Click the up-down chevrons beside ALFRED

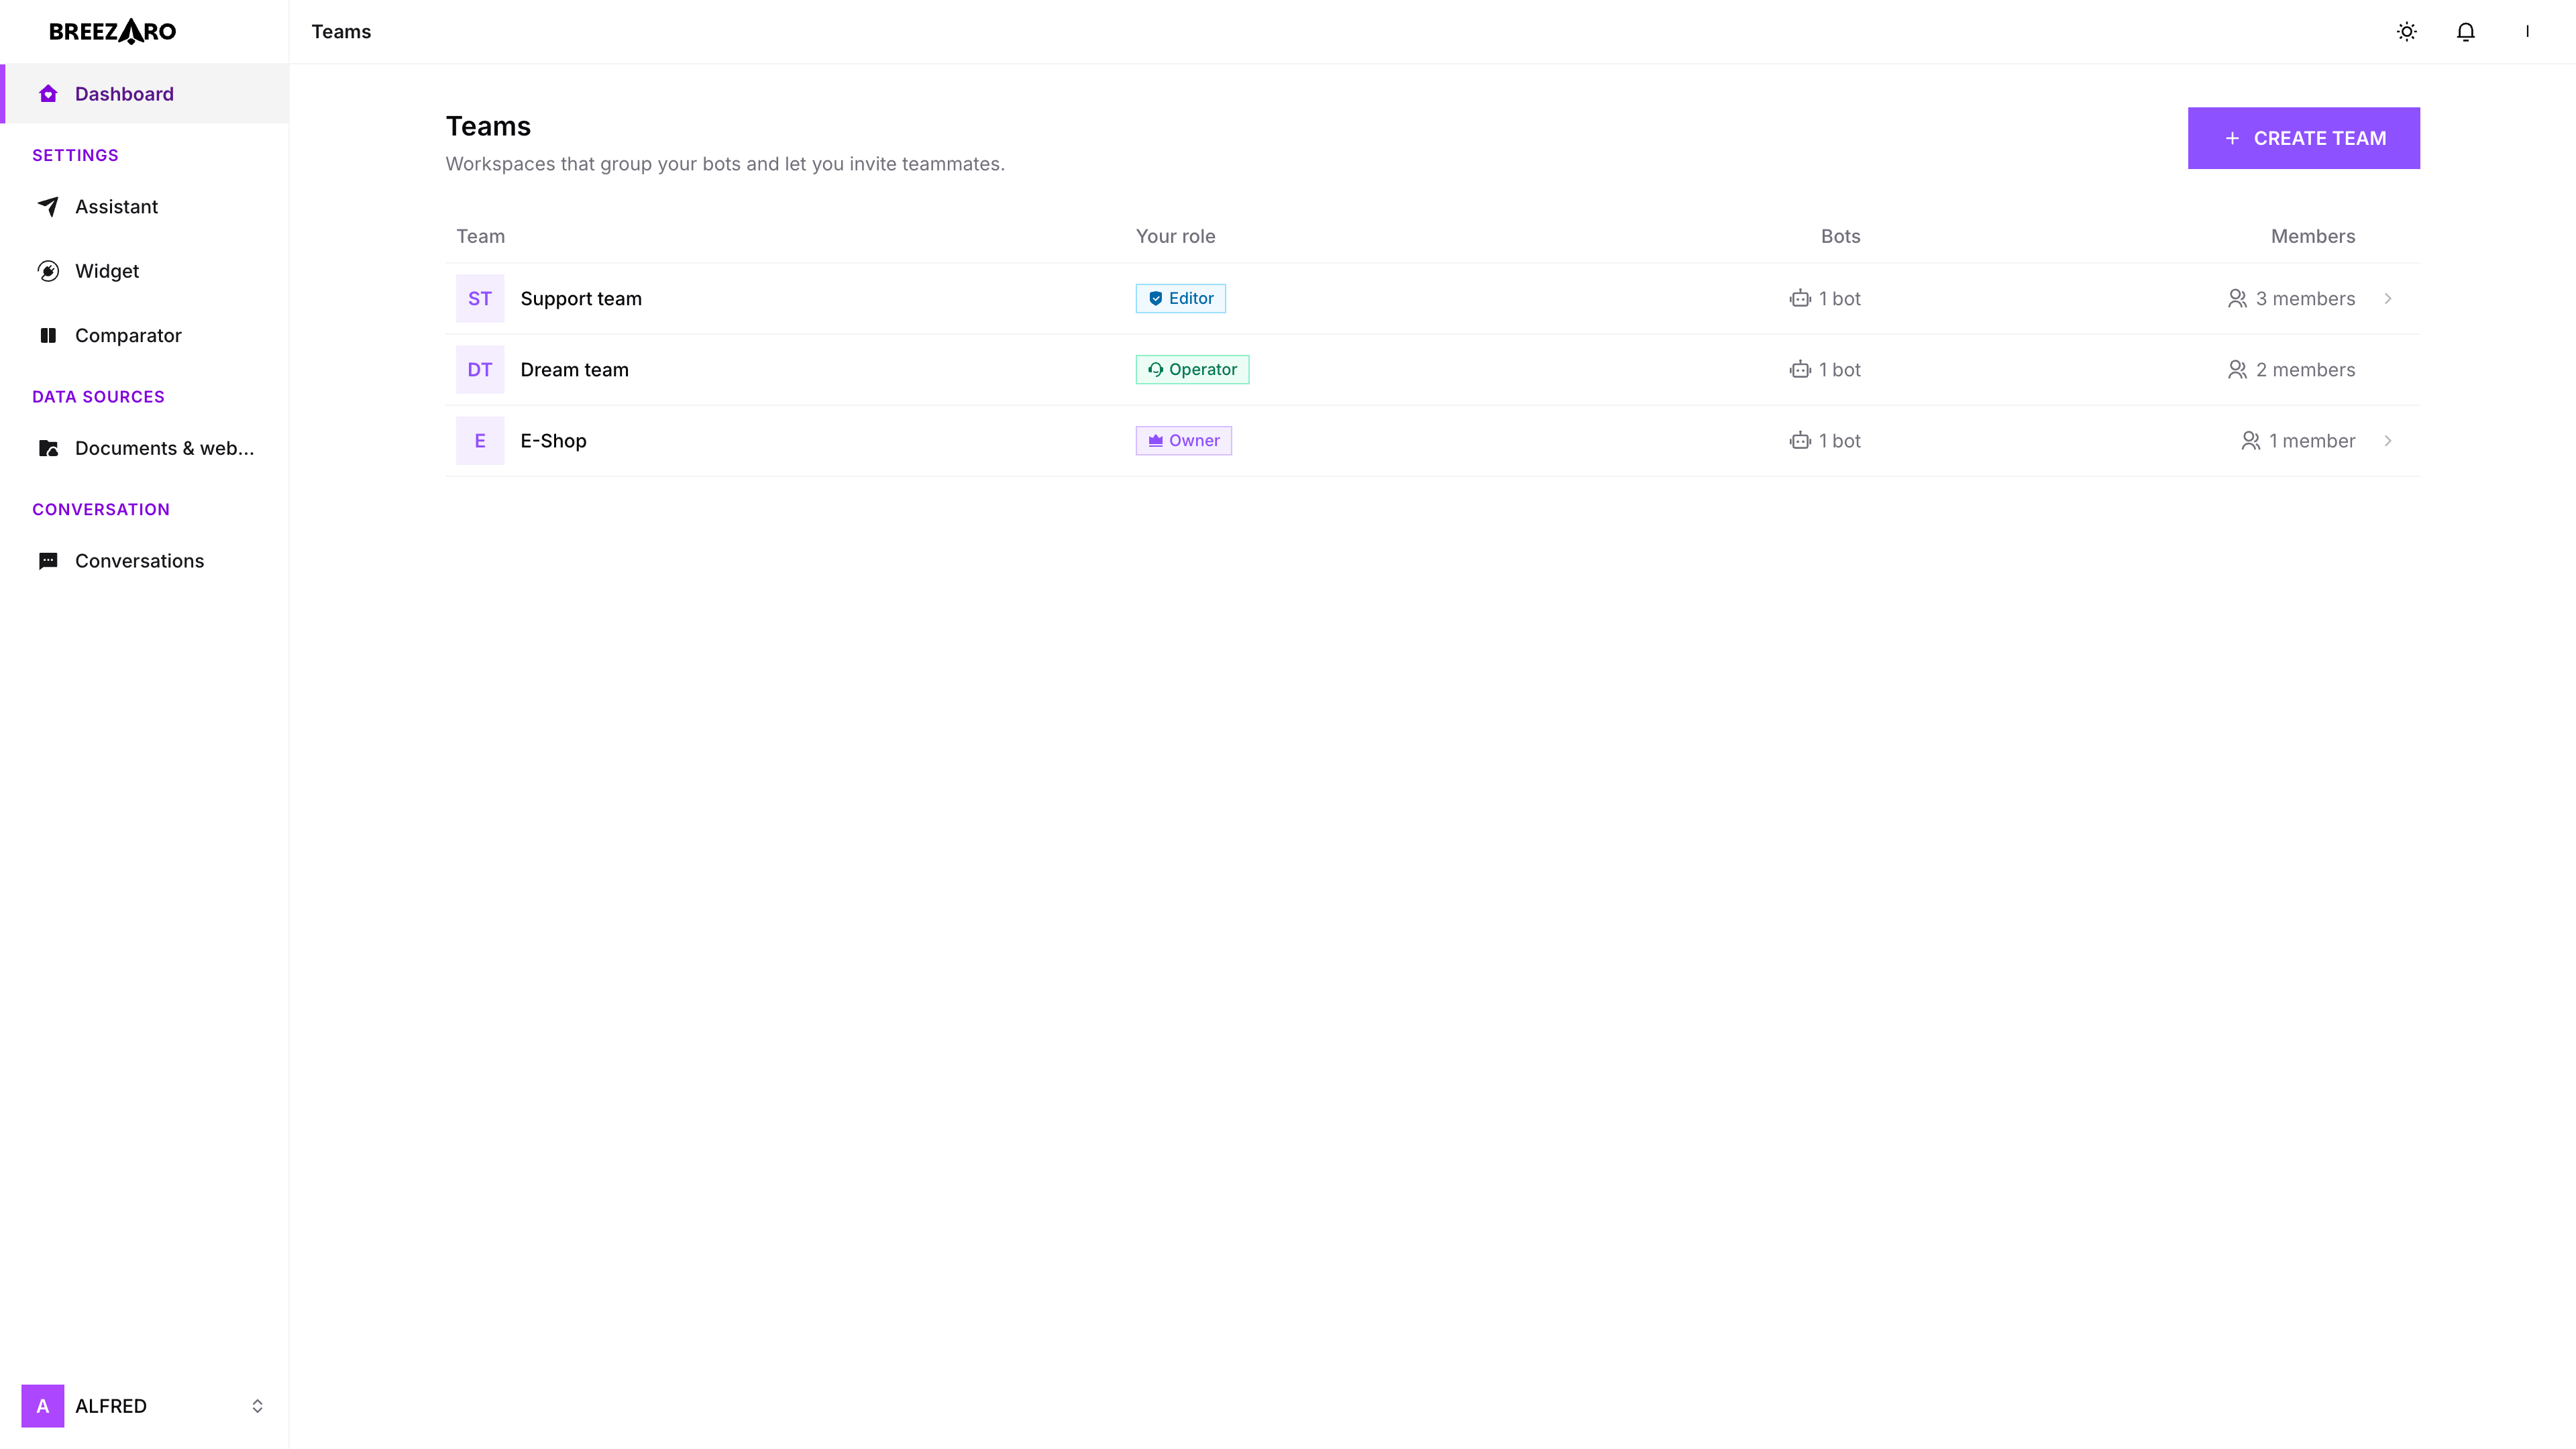pos(257,1406)
